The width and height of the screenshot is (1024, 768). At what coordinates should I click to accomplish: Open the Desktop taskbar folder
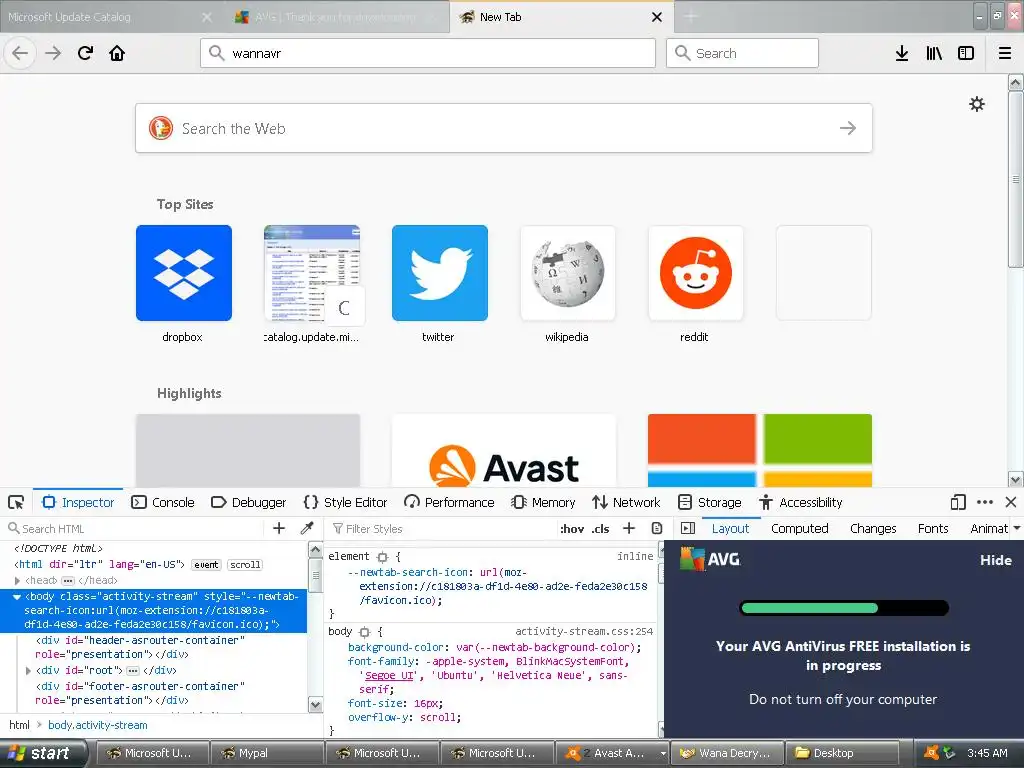(842, 753)
